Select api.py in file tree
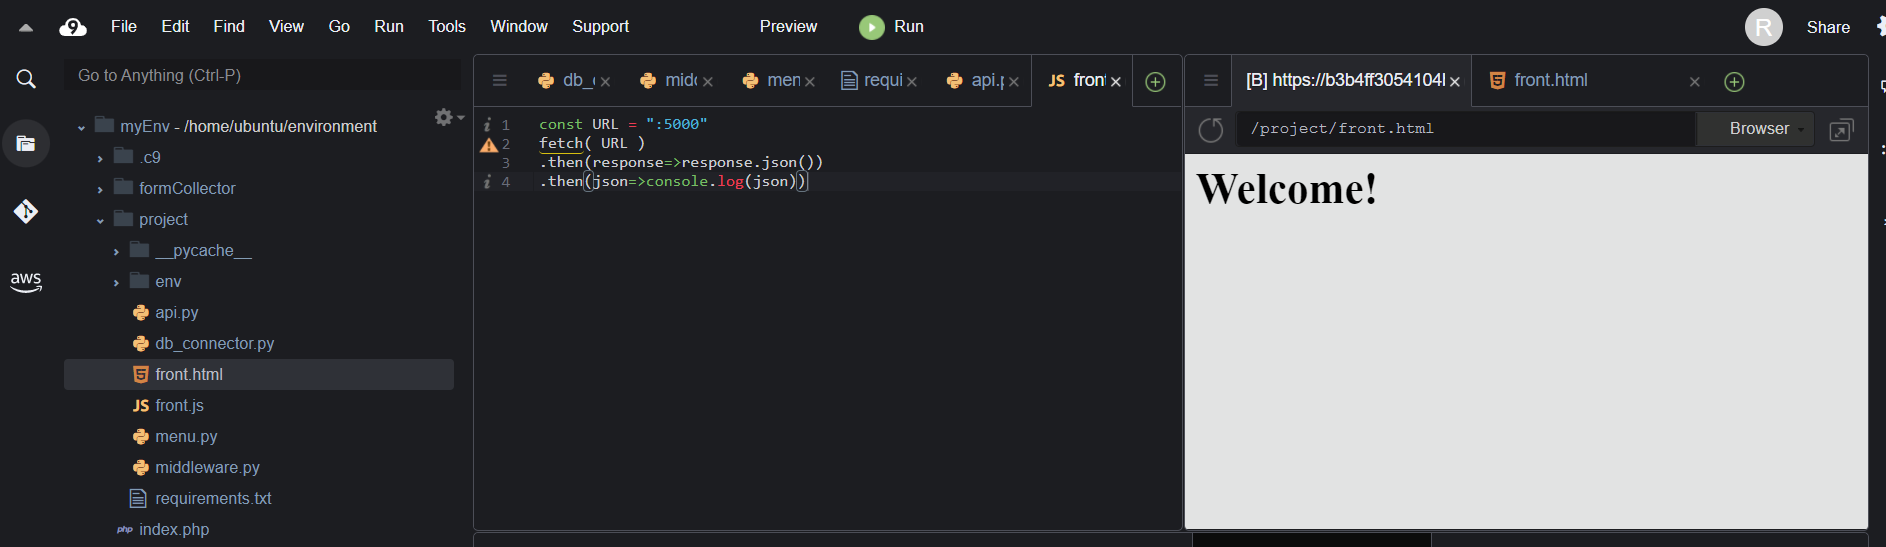This screenshot has width=1886, height=547. tap(177, 313)
